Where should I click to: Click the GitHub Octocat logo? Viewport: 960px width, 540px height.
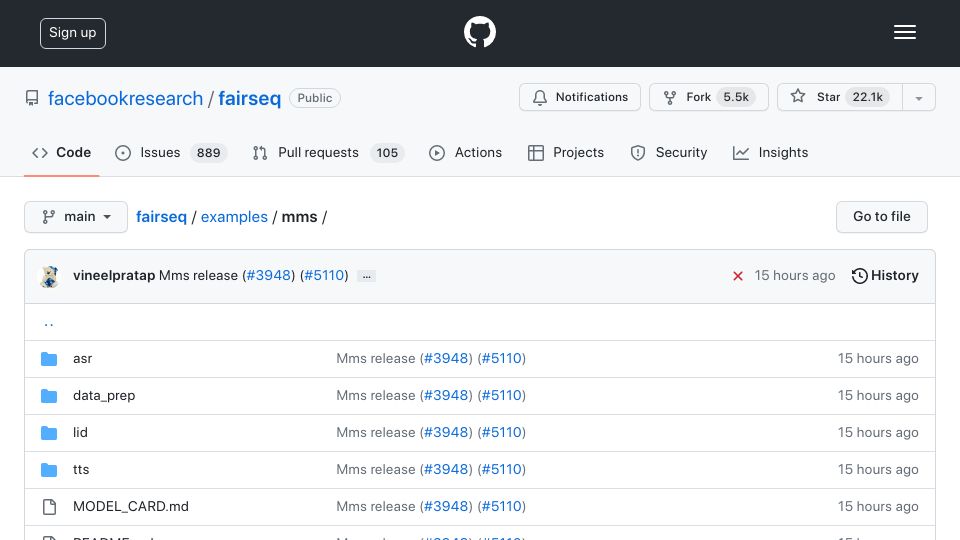click(479, 32)
